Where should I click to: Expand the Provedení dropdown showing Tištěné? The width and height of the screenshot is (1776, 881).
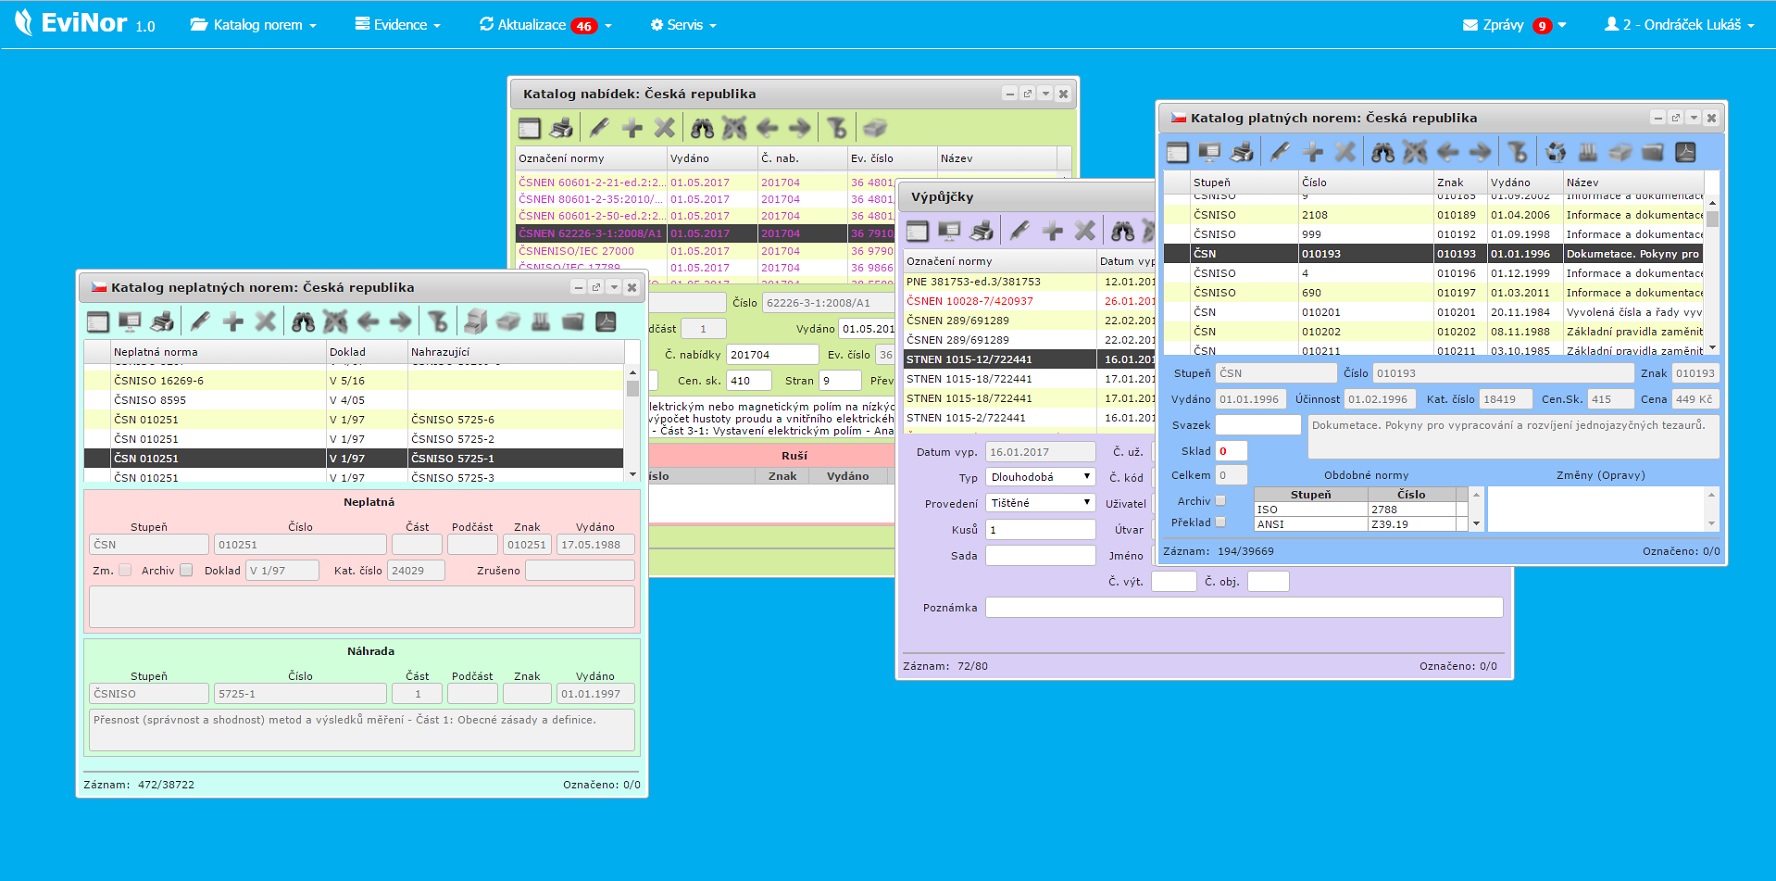[1040, 503]
